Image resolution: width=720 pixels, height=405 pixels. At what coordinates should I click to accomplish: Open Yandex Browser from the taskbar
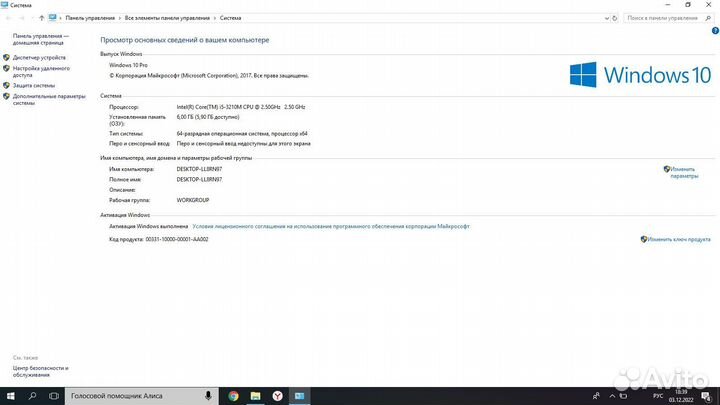coord(277,396)
